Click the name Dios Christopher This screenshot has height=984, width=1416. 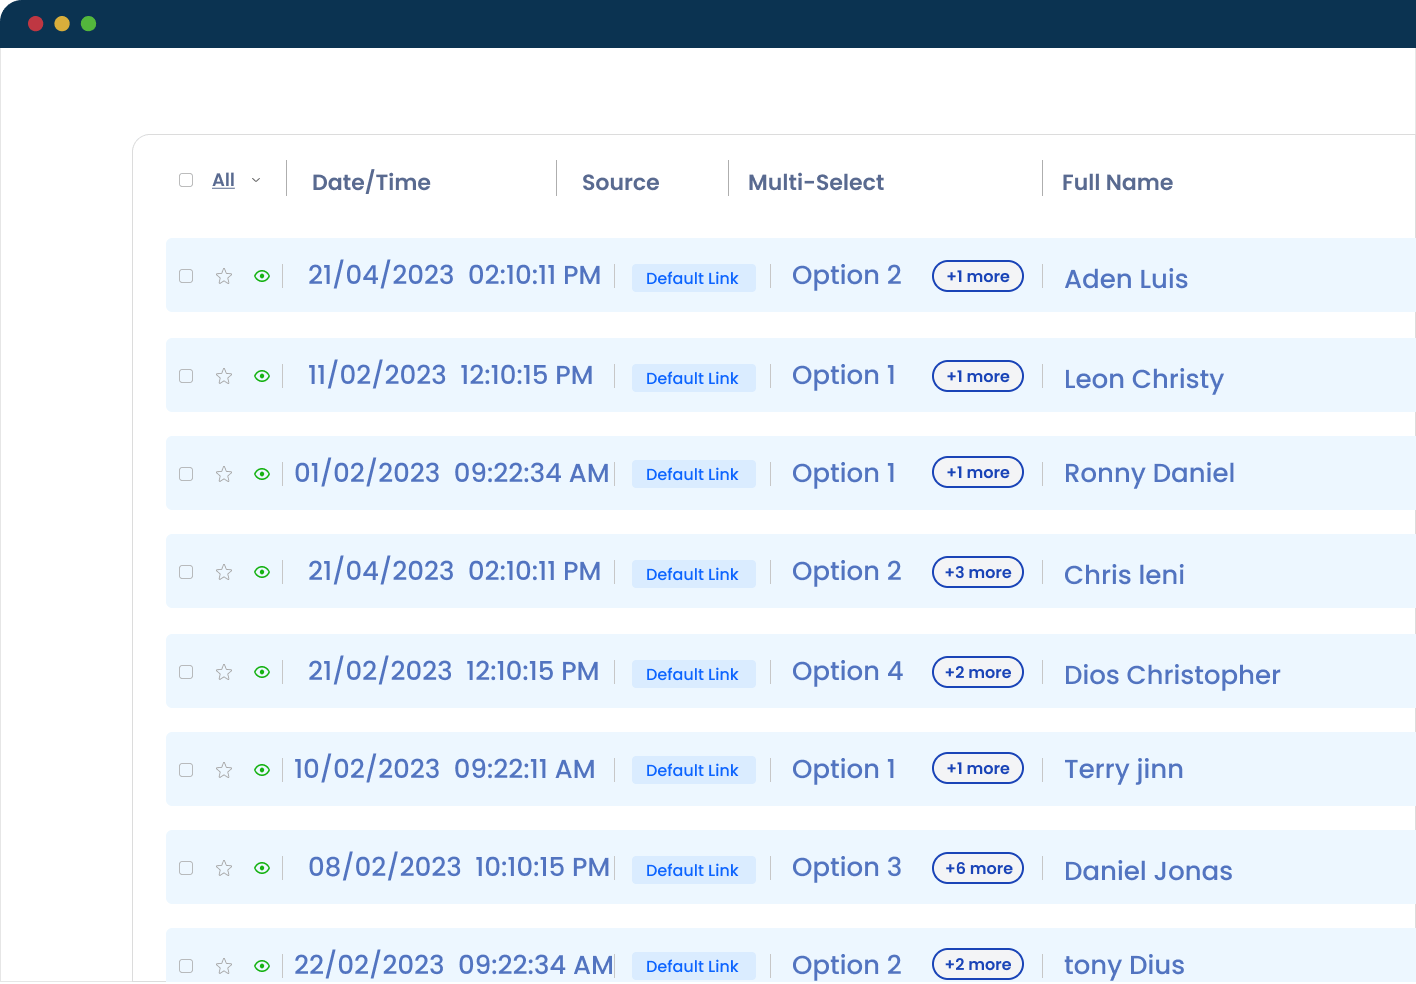coord(1172,676)
